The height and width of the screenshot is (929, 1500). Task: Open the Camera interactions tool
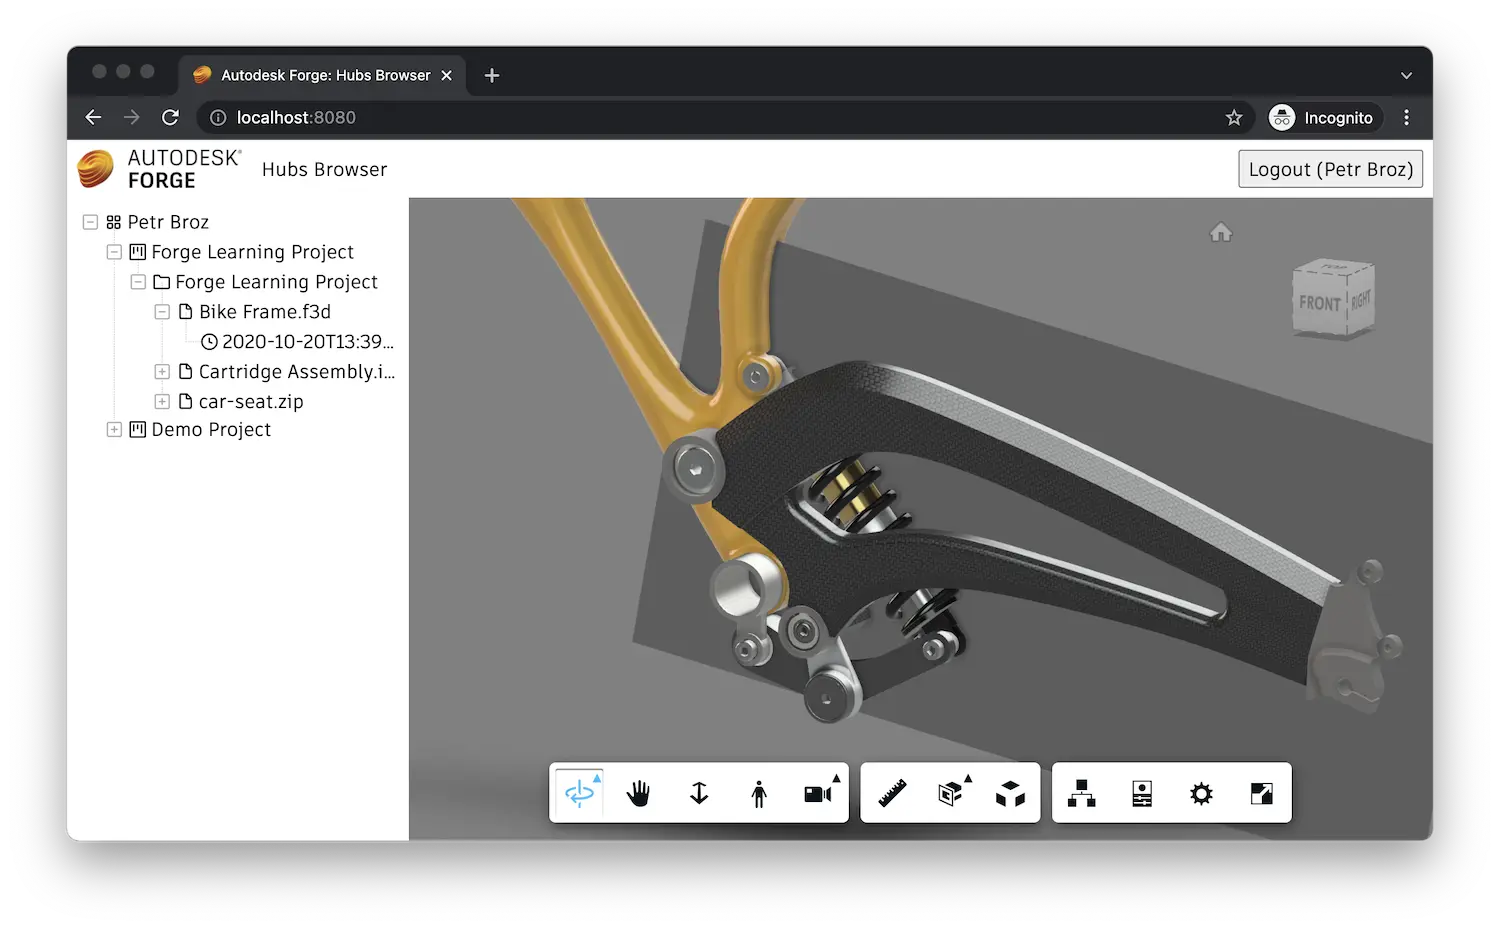tap(819, 794)
